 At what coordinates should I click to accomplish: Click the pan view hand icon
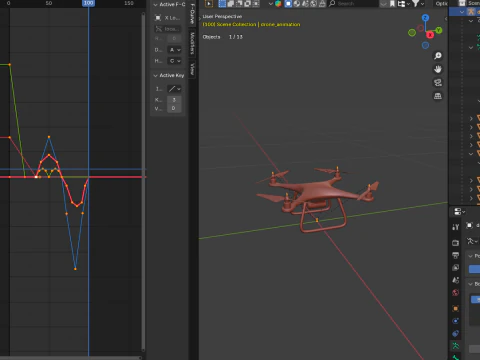(438, 69)
